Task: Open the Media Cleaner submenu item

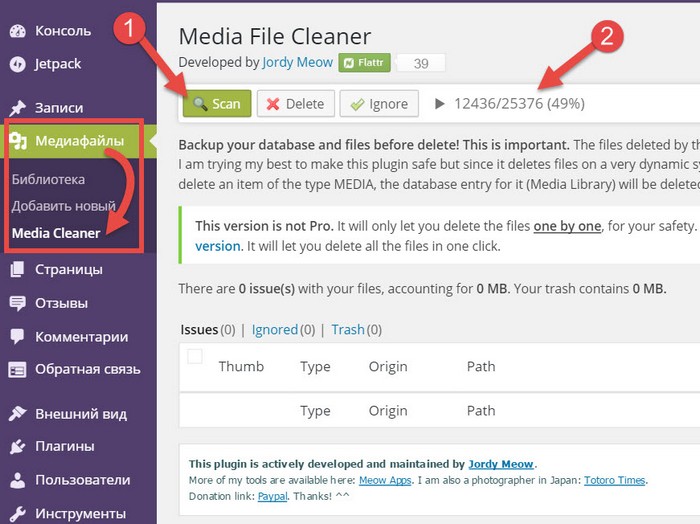Action: [56, 233]
